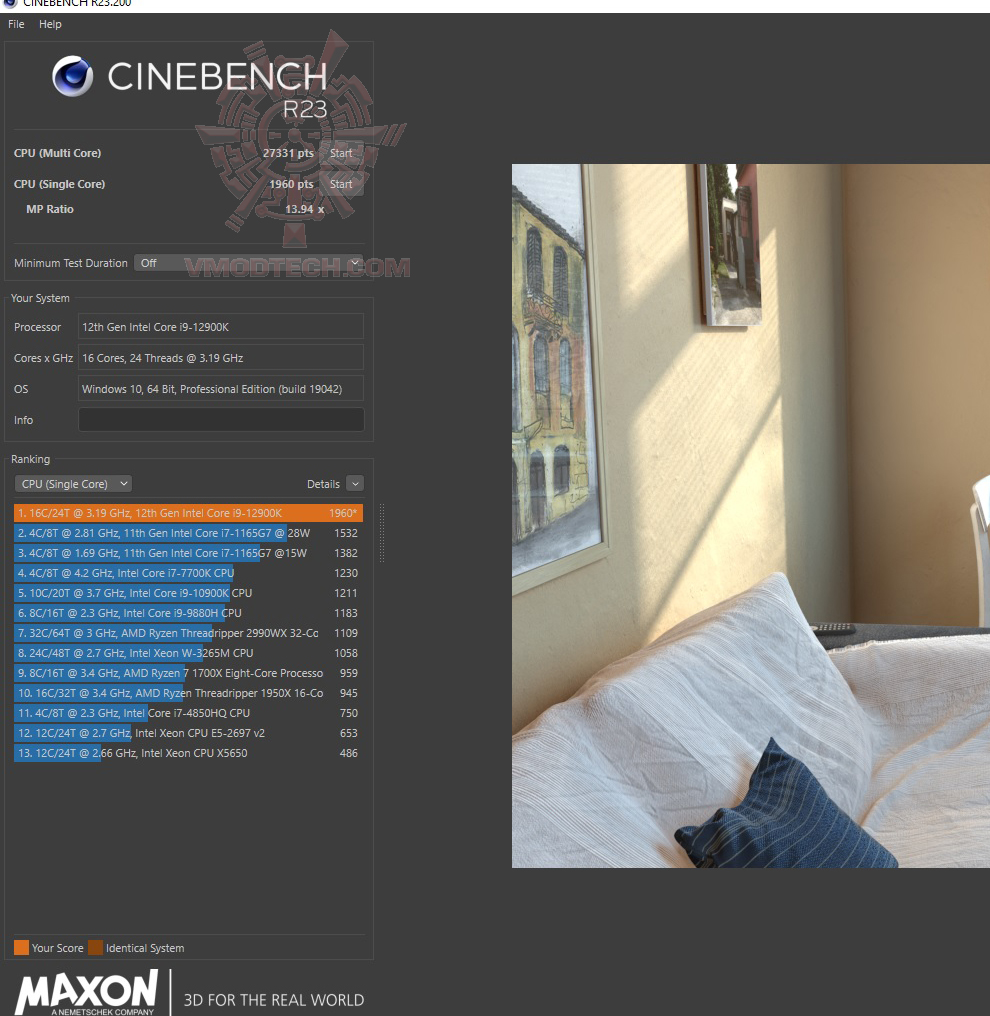Click the rendered room preview image

[751, 516]
